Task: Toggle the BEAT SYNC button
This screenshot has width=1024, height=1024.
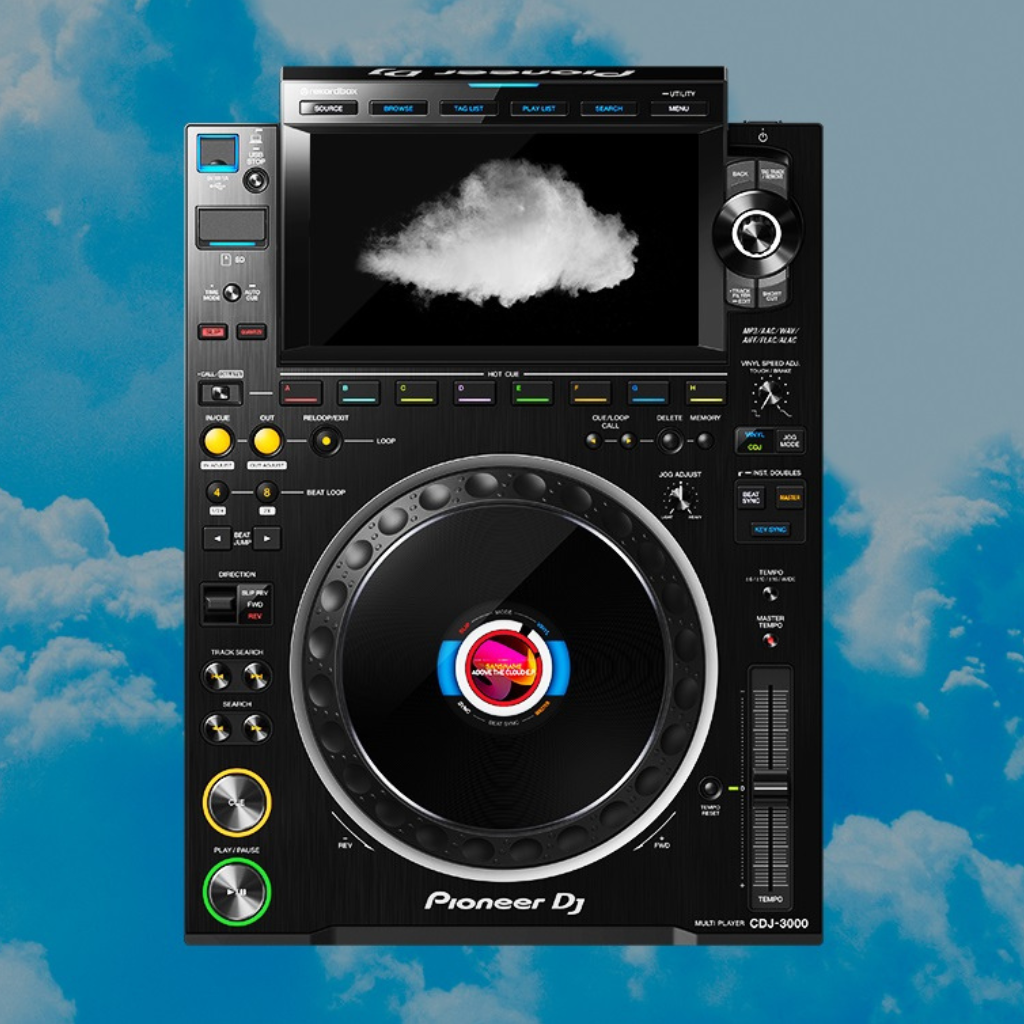Action: tap(751, 498)
